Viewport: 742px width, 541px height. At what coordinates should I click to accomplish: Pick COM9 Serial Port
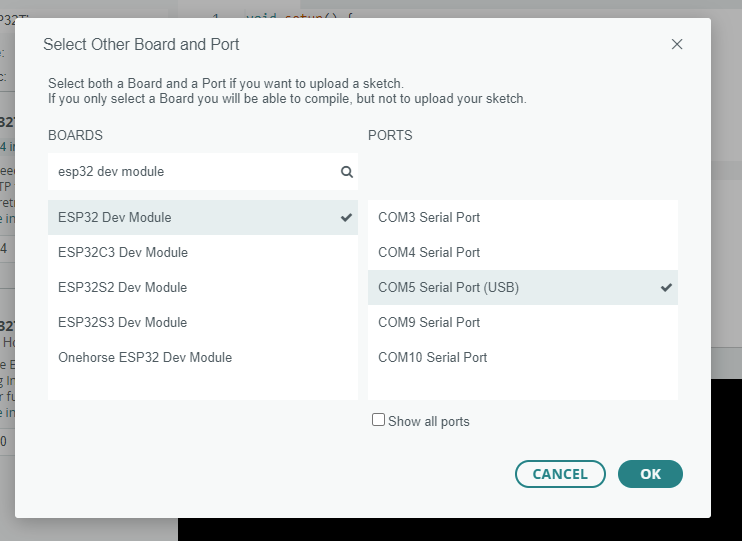428,322
